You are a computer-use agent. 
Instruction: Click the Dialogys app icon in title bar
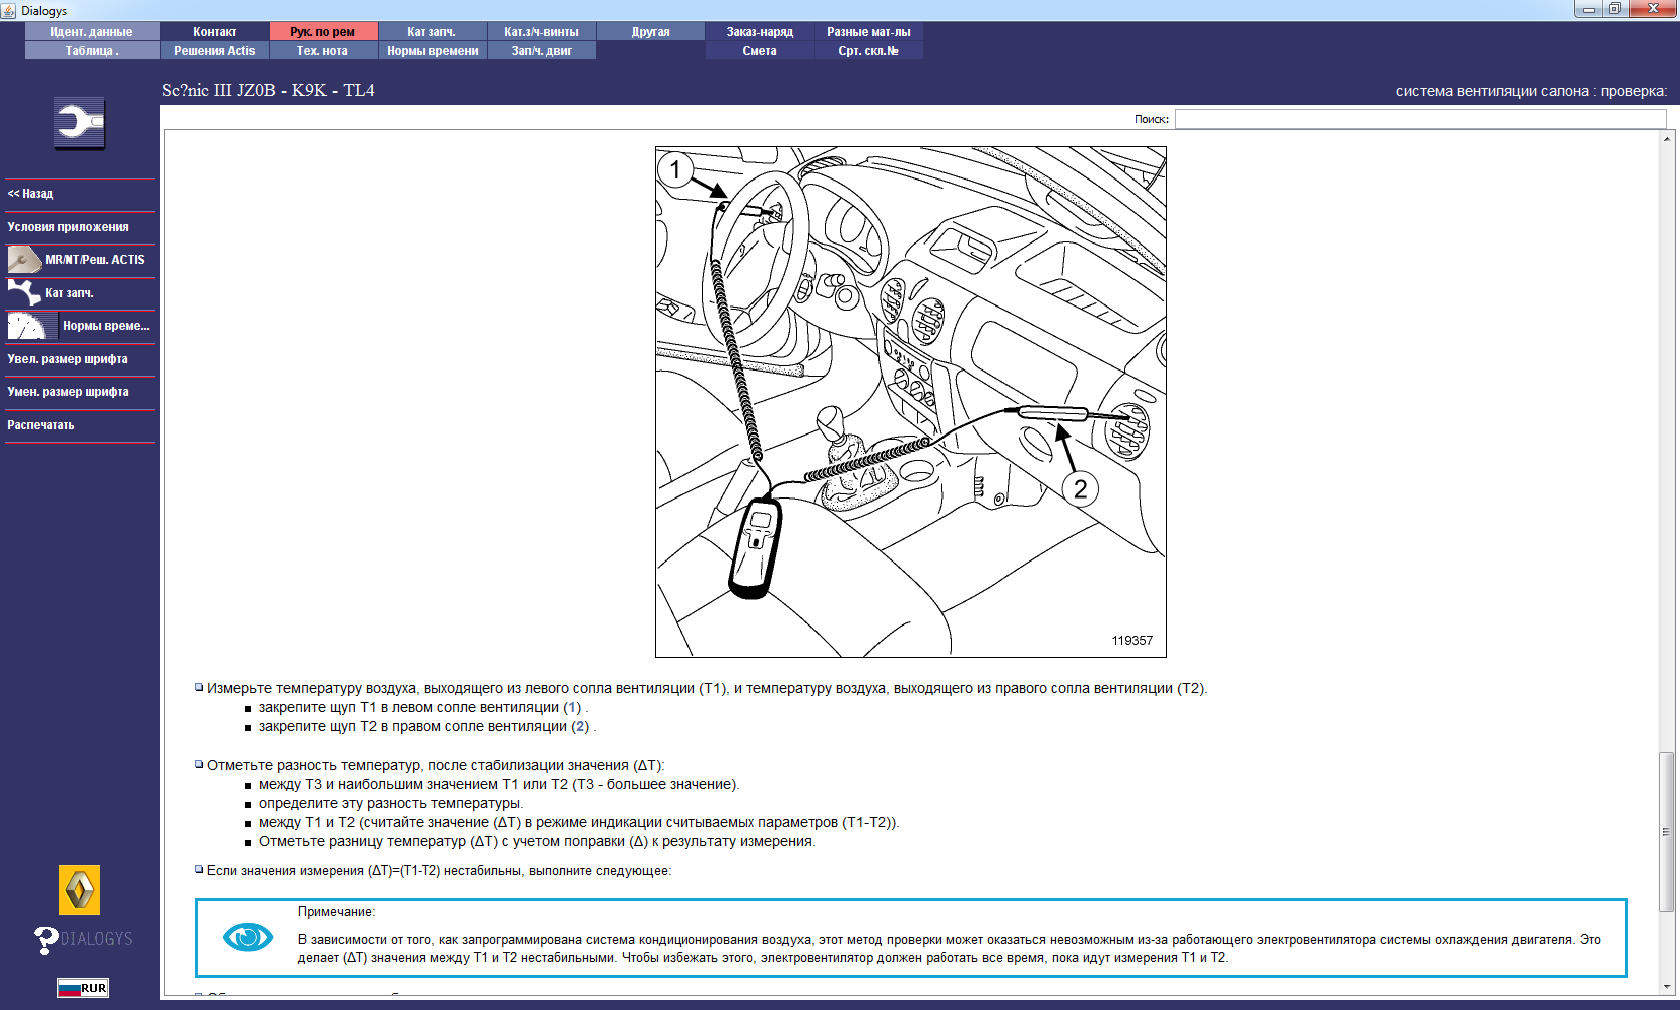click(x=9, y=10)
